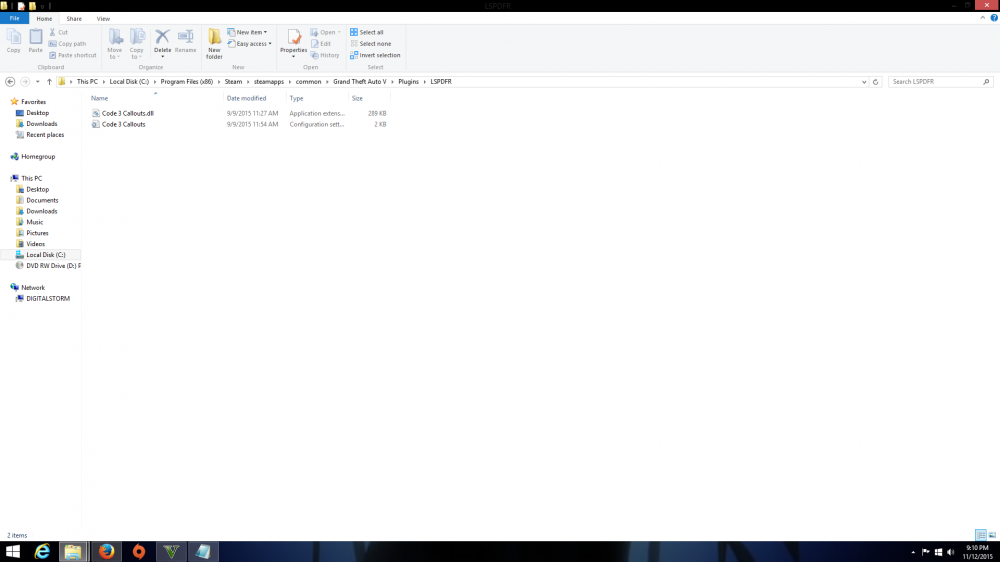The image size is (1000, 562).
Task: Click the Back navigation arrow
Action: (10, 82)
